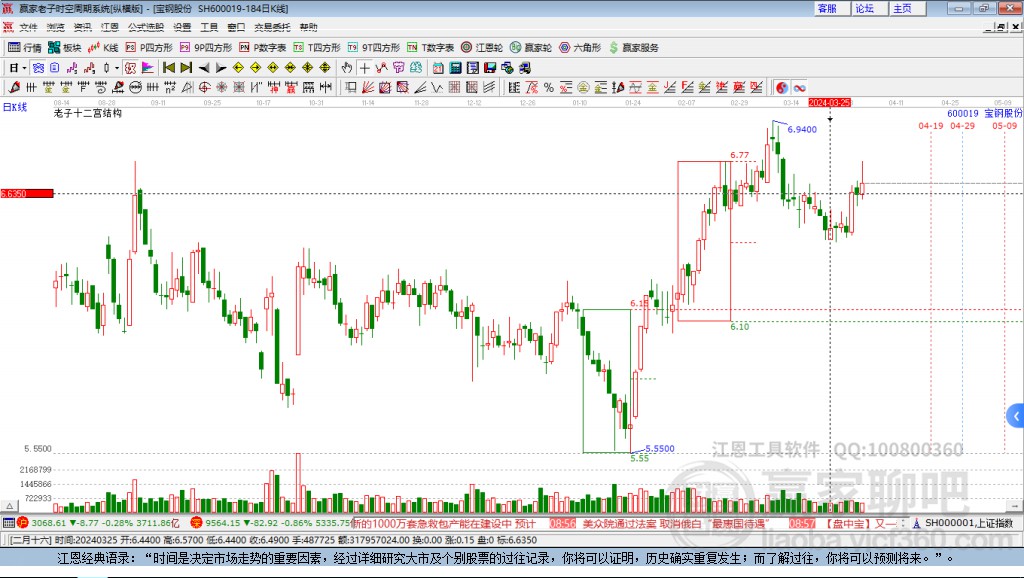This screenshot has width=1024, height=578.
Task: Open the 公式选股 menu
Action: click(x=146, y=27)
